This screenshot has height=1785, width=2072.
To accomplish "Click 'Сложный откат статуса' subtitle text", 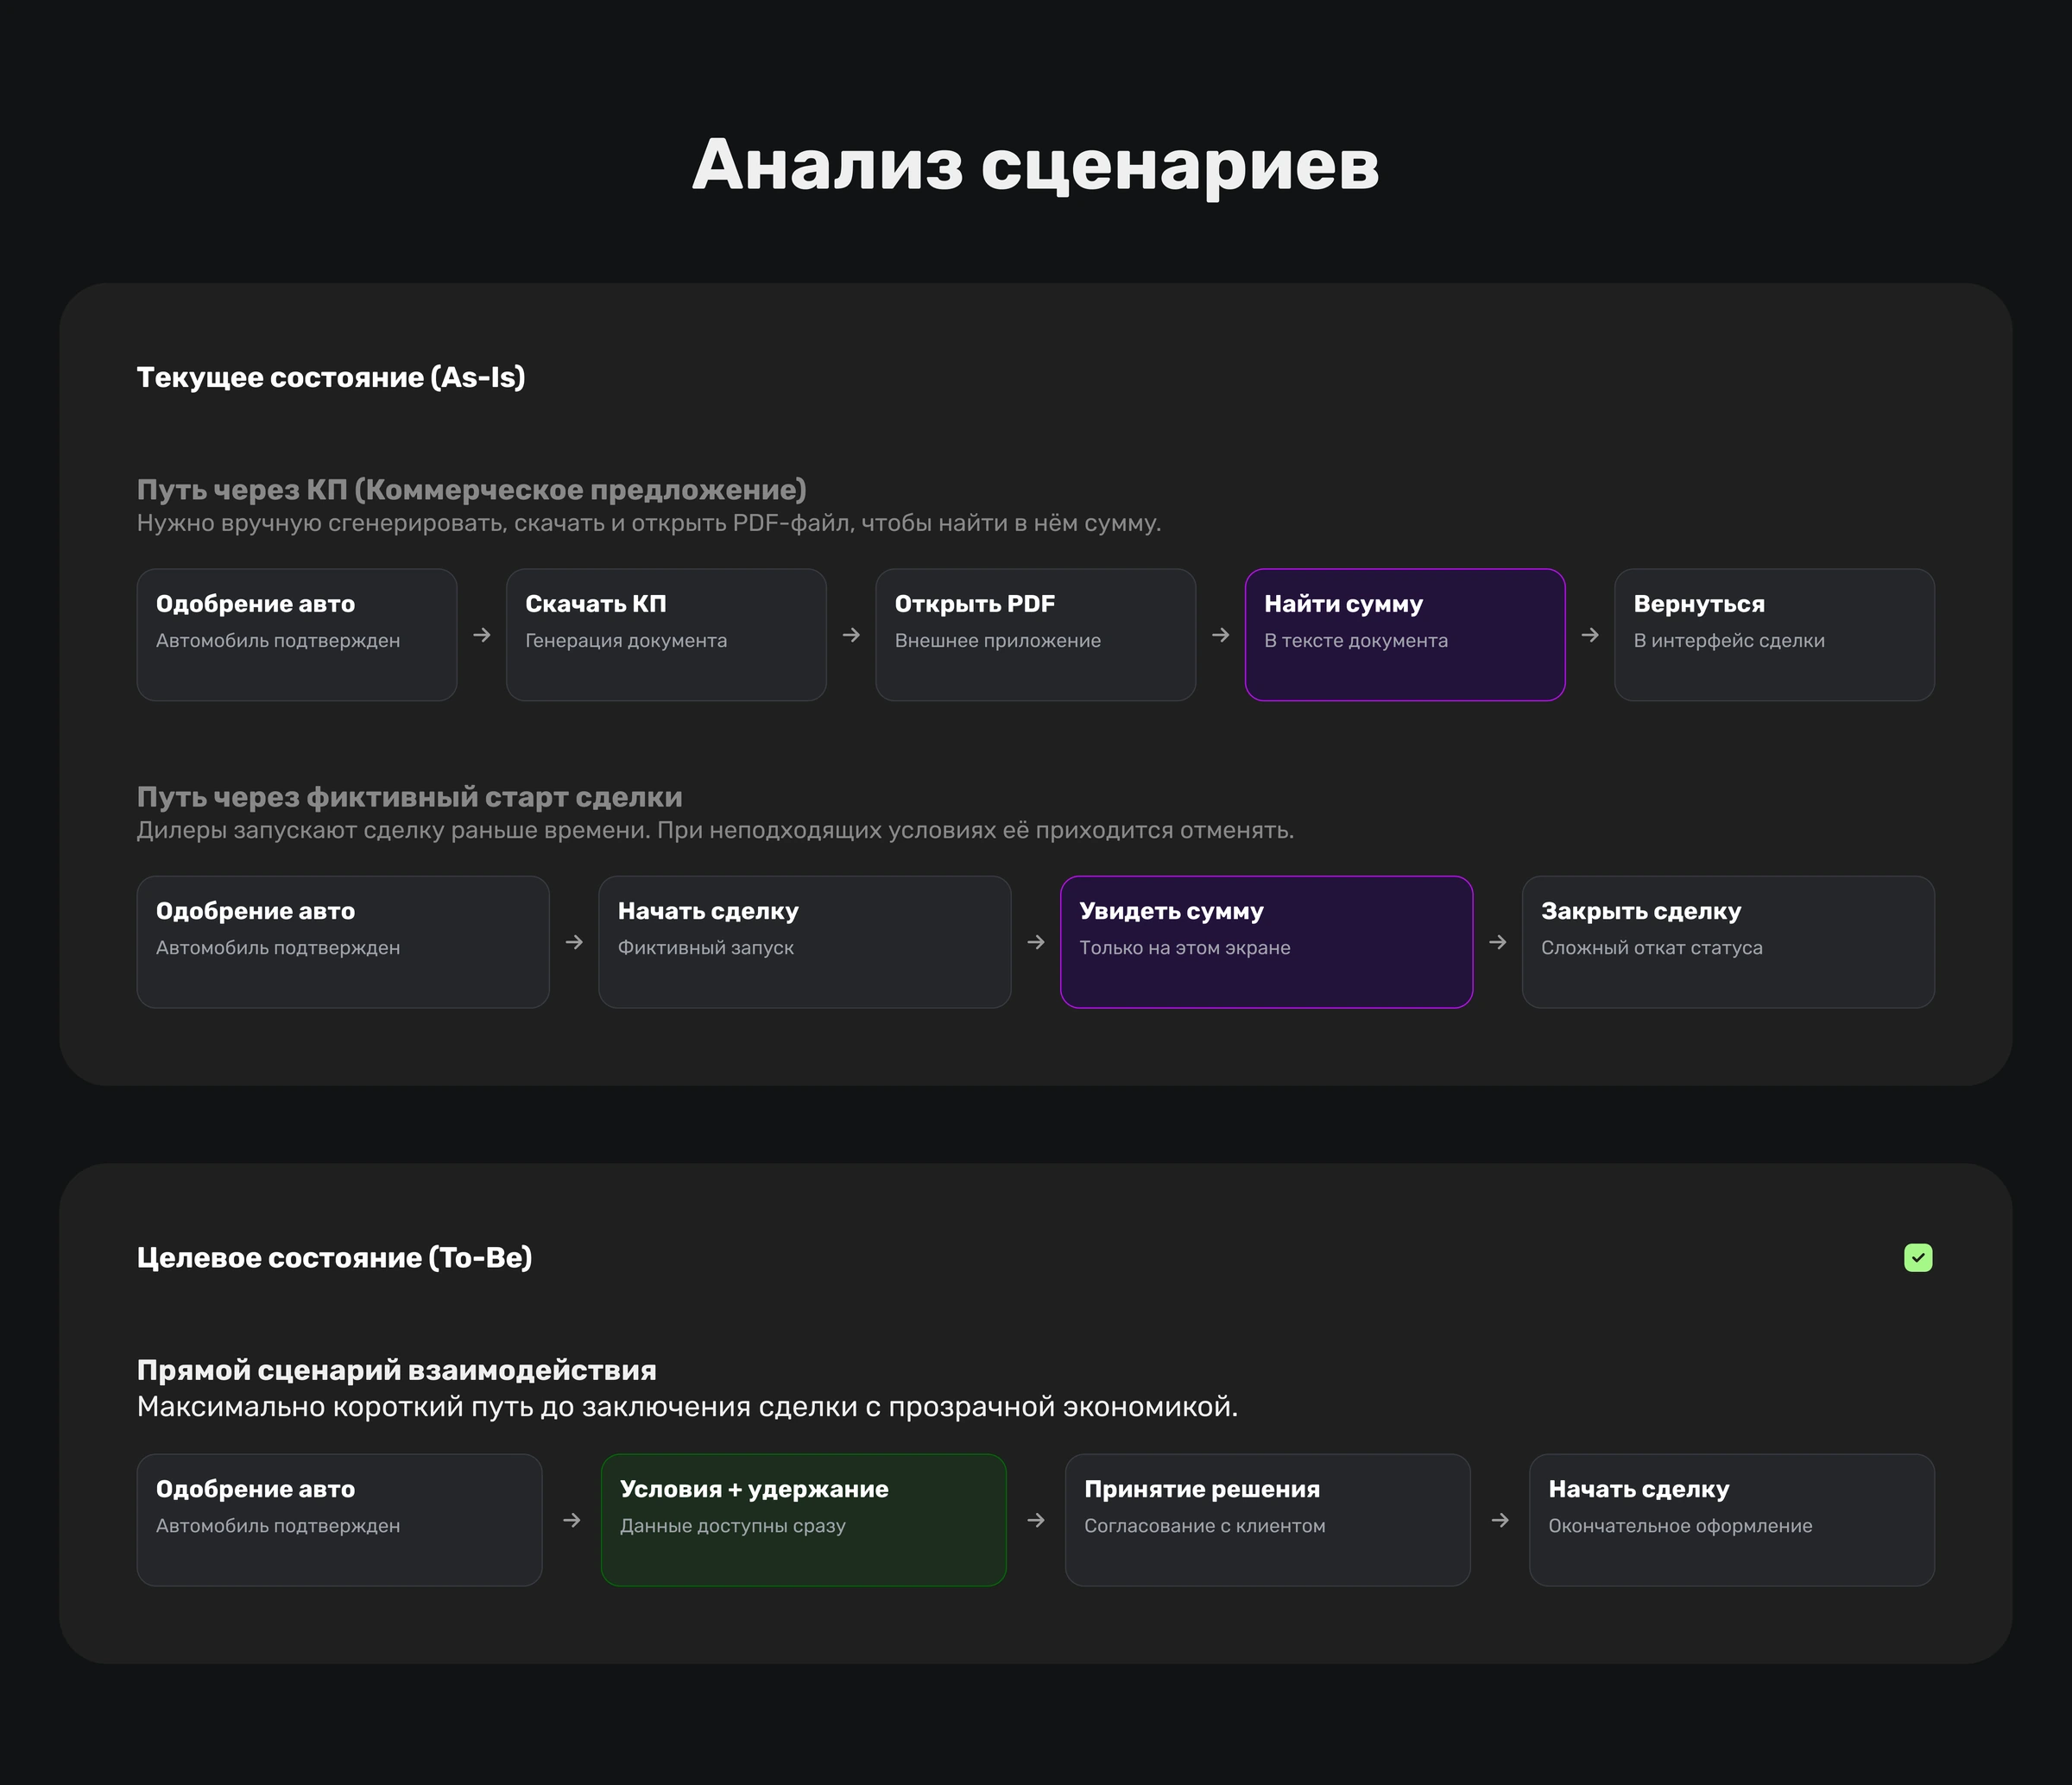I will (x=1652, y=948).
